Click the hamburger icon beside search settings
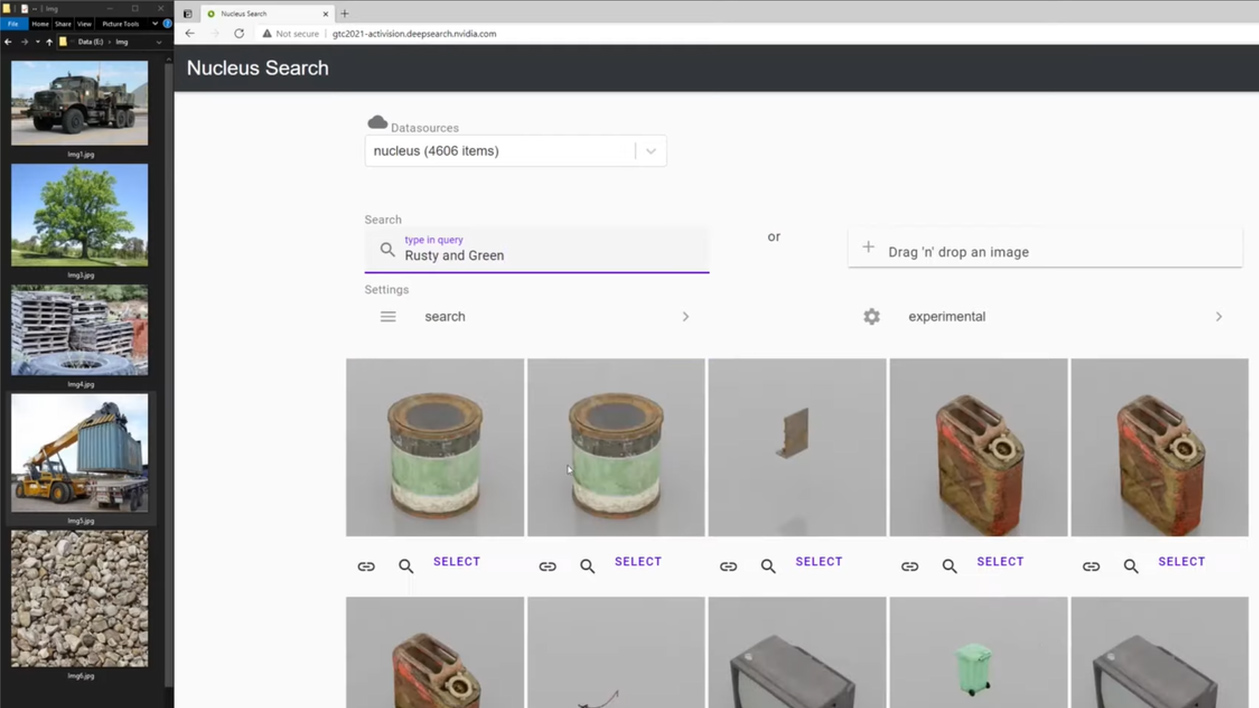 tap(388, 316)
